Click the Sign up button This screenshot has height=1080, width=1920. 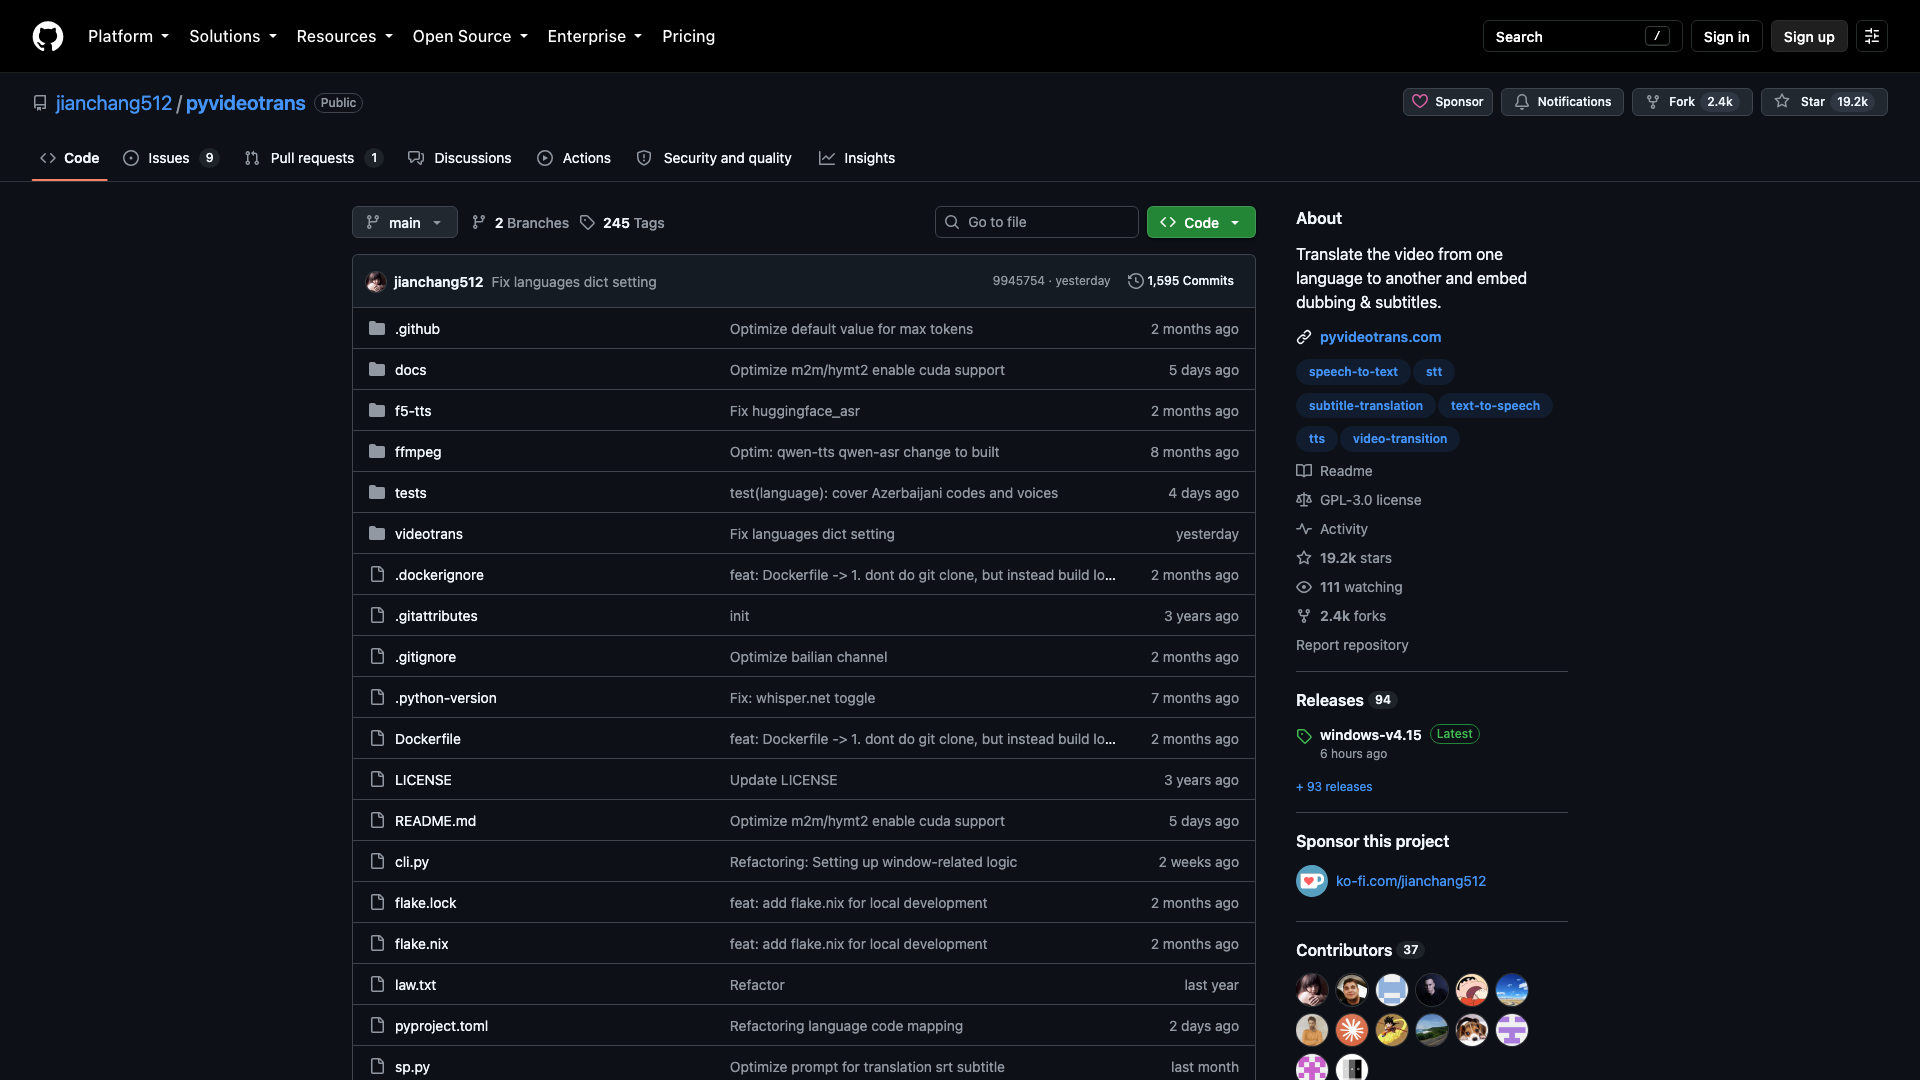[1808, 36]
